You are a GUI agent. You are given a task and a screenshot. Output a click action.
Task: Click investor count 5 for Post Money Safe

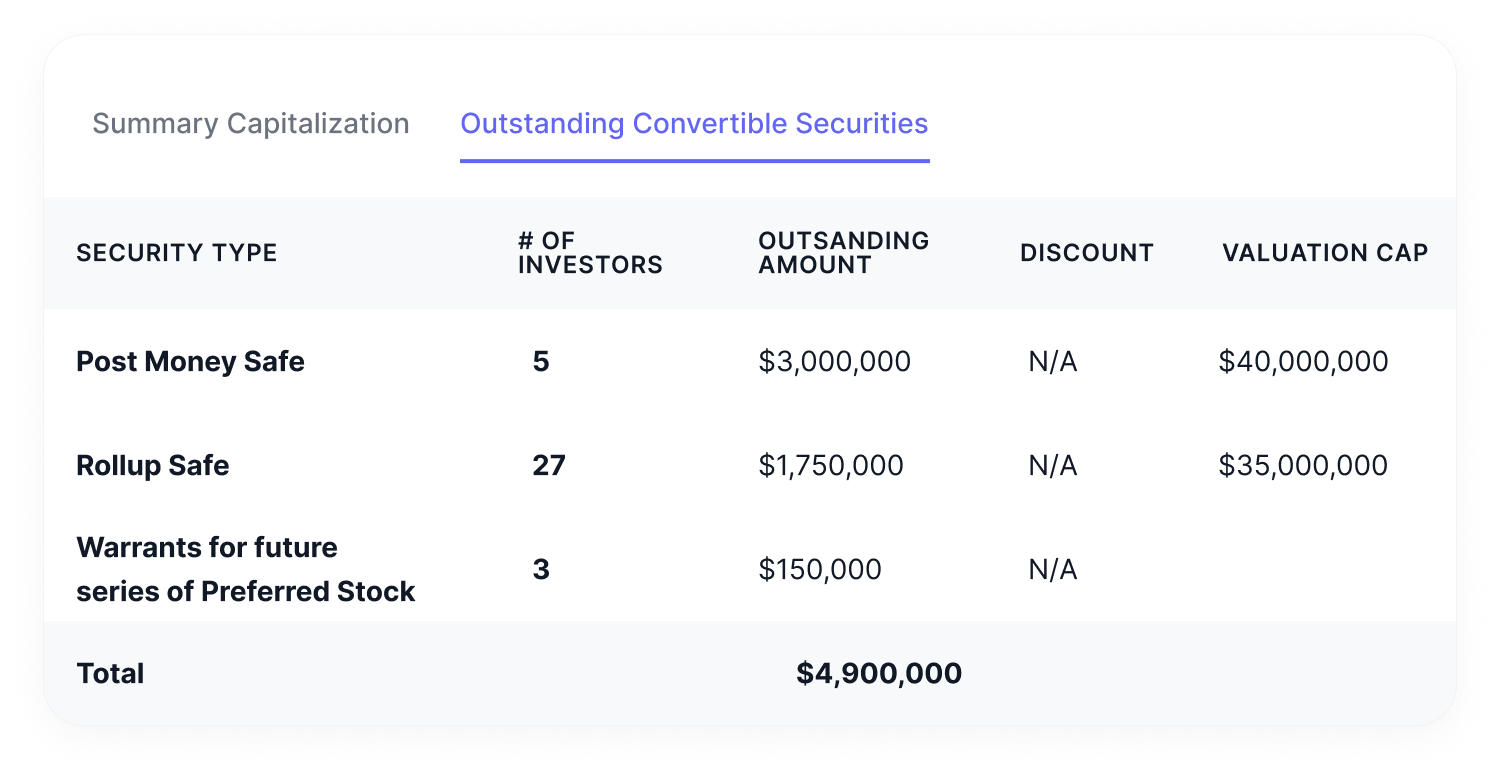pyautogui.click(x=541, y=361)
